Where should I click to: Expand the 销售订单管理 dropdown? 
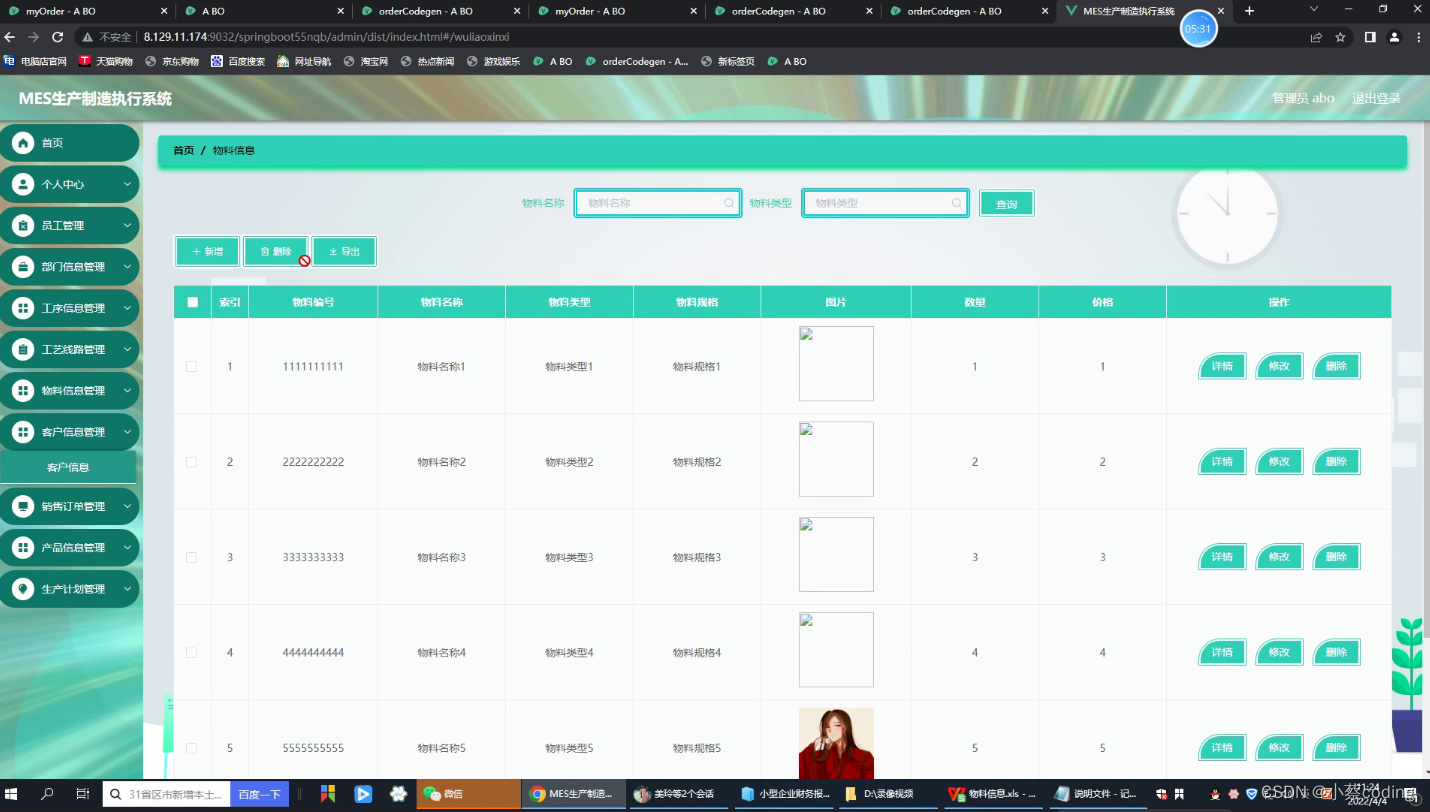tap(128, 507)
